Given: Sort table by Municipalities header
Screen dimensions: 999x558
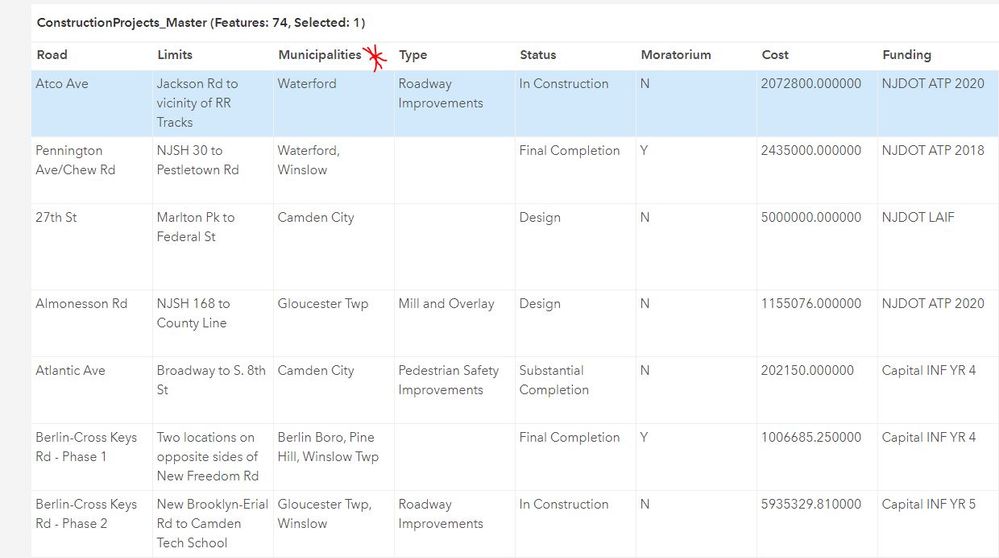Looking at the screenshot, I should pos(319,55).
